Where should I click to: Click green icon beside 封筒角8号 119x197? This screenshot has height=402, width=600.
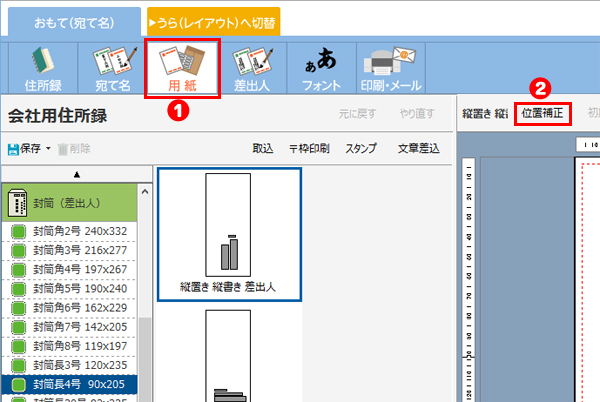[x=18, y=347]
